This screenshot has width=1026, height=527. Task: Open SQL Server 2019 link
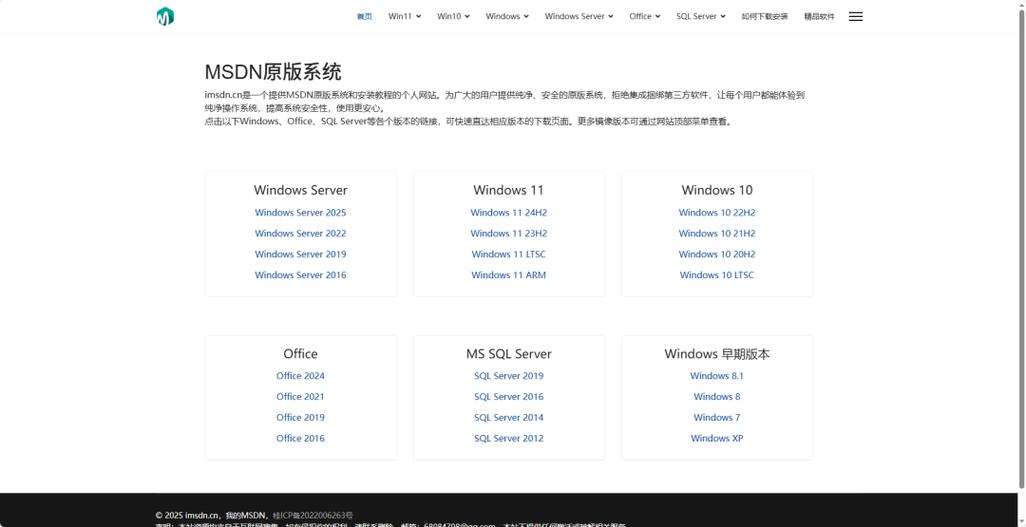(x=508, y=376)
